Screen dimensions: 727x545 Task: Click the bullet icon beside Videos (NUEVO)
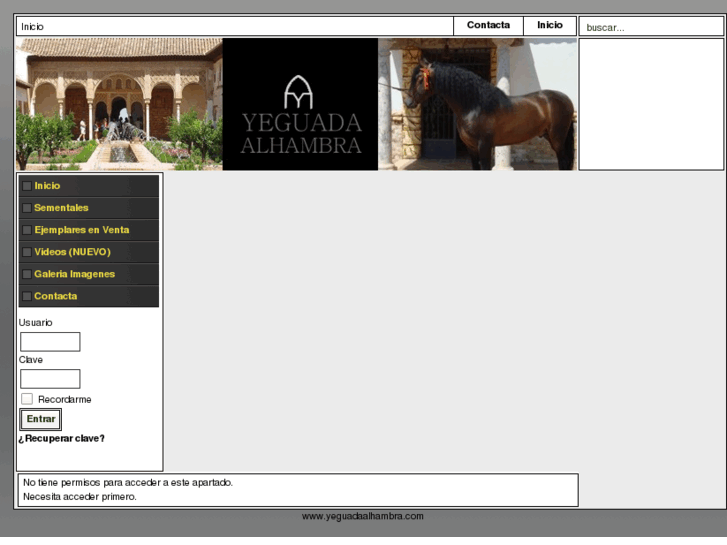click(27, 252)
